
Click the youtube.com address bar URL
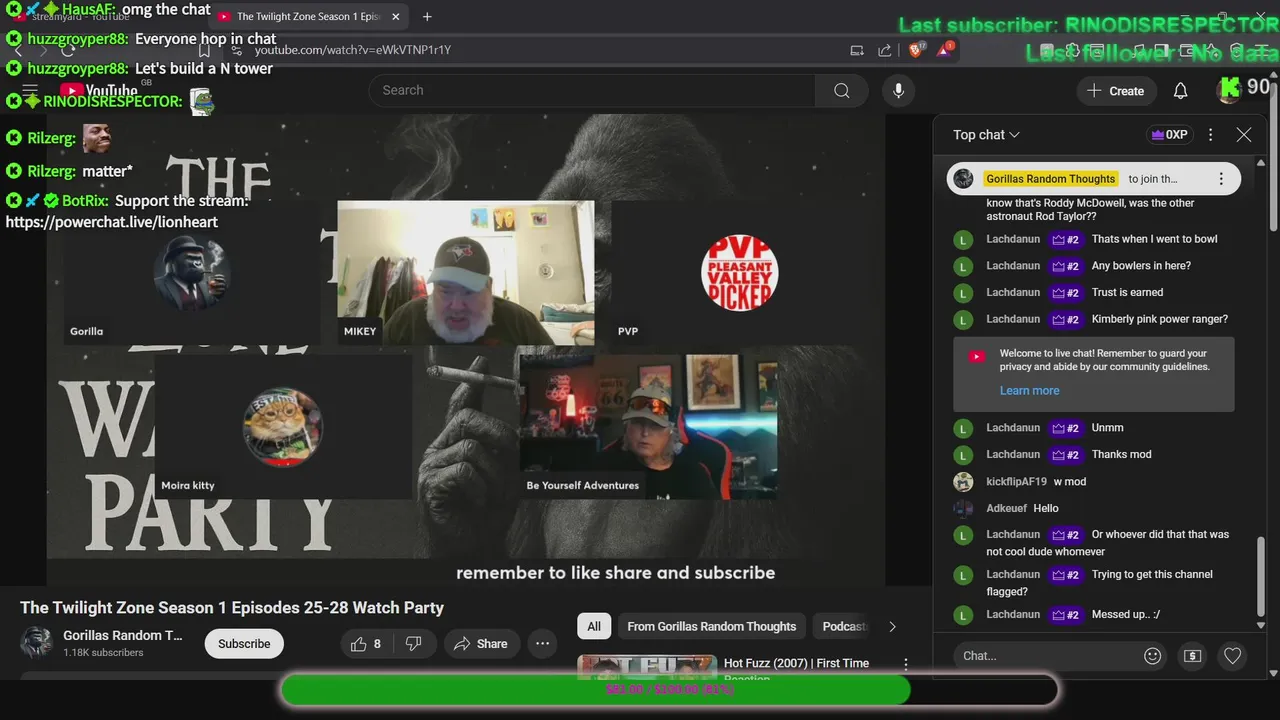pos(352,50)
